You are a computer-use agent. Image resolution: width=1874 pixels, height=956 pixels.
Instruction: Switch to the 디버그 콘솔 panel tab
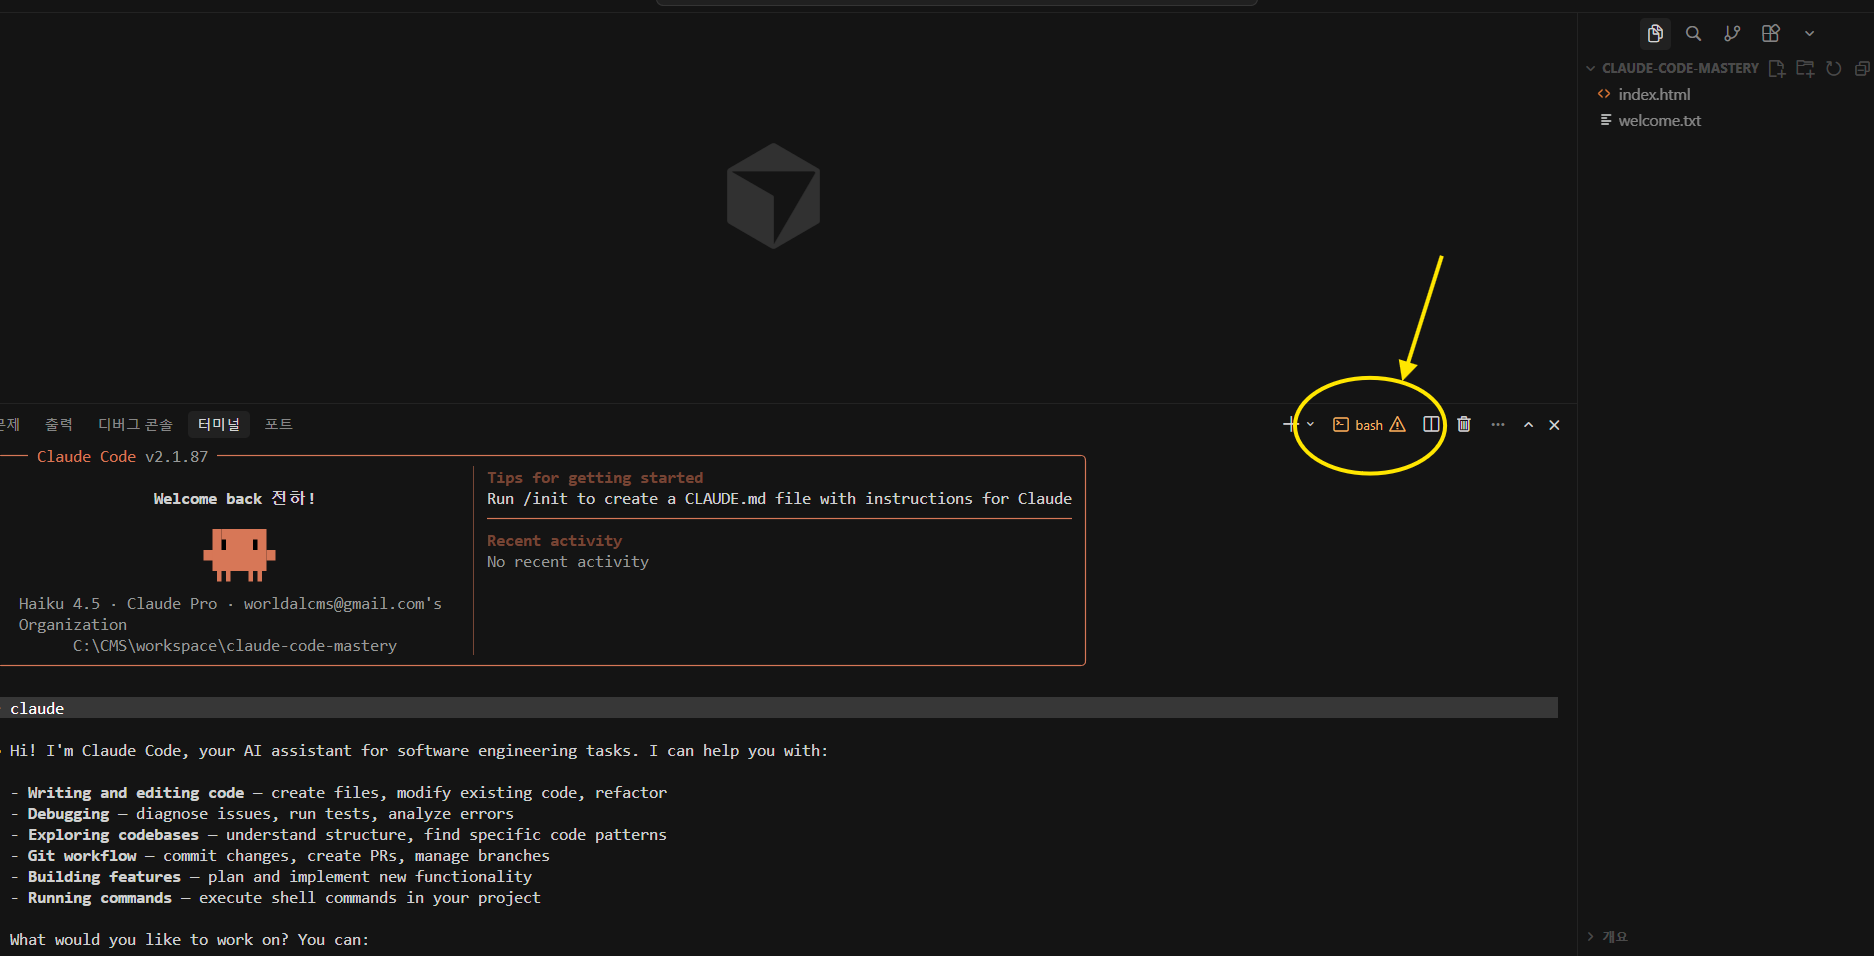(x=135, y=425)
